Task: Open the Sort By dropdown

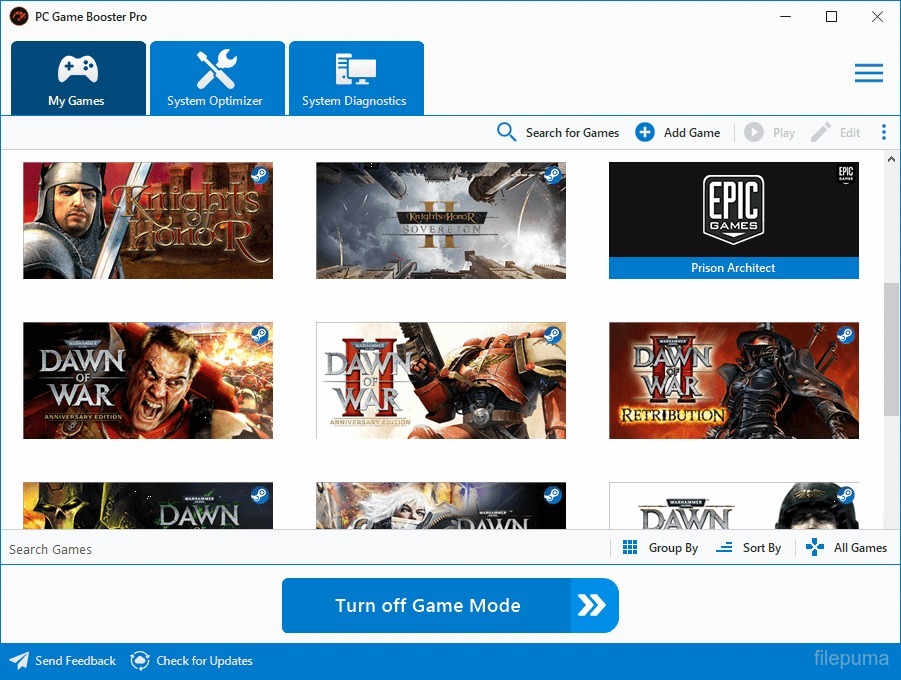Action: [749, 548]
